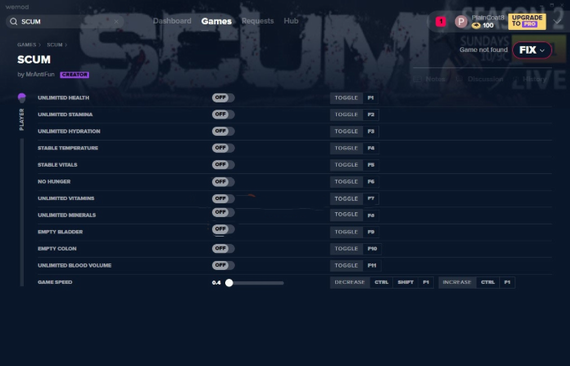Edit SHIFT key in decrease hotkey
This screenshot has width=570, height=366.
tap(405, 282)
